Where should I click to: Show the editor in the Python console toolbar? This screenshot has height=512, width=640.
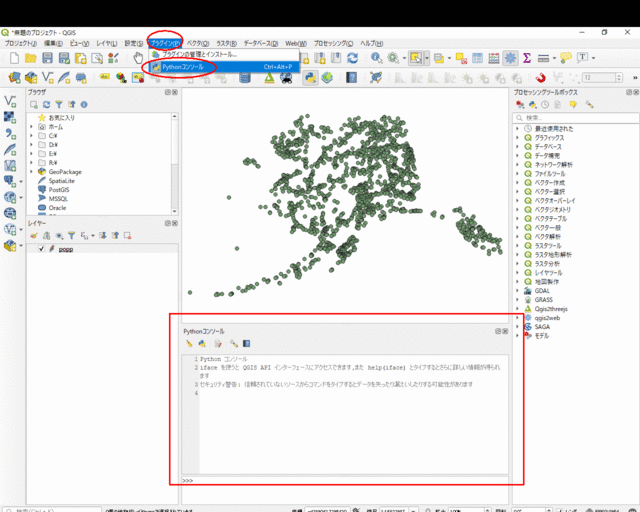[x=218, y=343]
